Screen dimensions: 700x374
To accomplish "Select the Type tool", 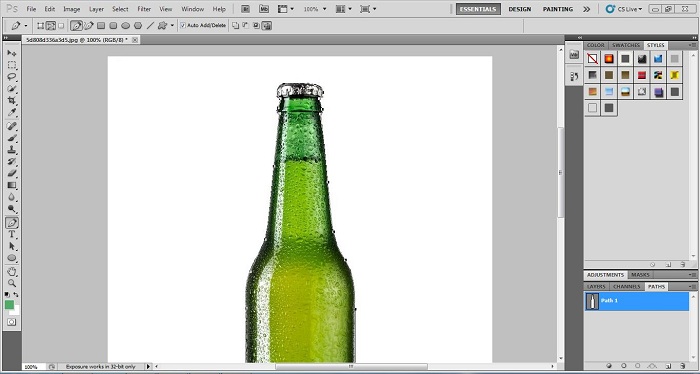I will coord(12,234).
